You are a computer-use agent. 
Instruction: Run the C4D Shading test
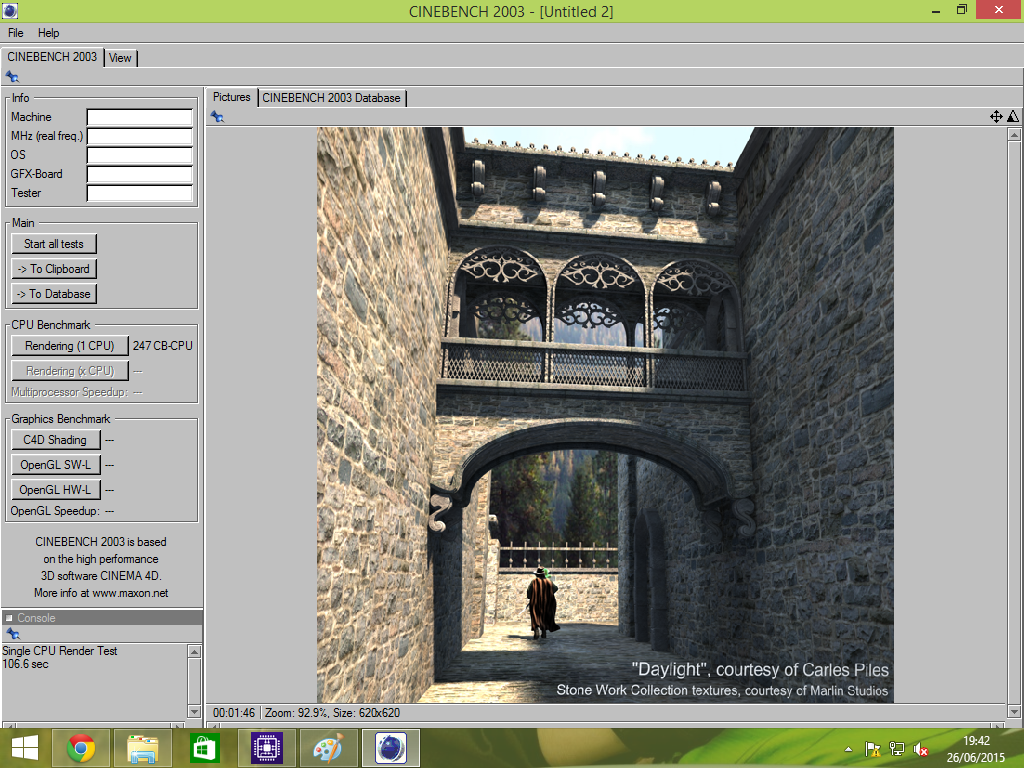click(x=56, y=440)
